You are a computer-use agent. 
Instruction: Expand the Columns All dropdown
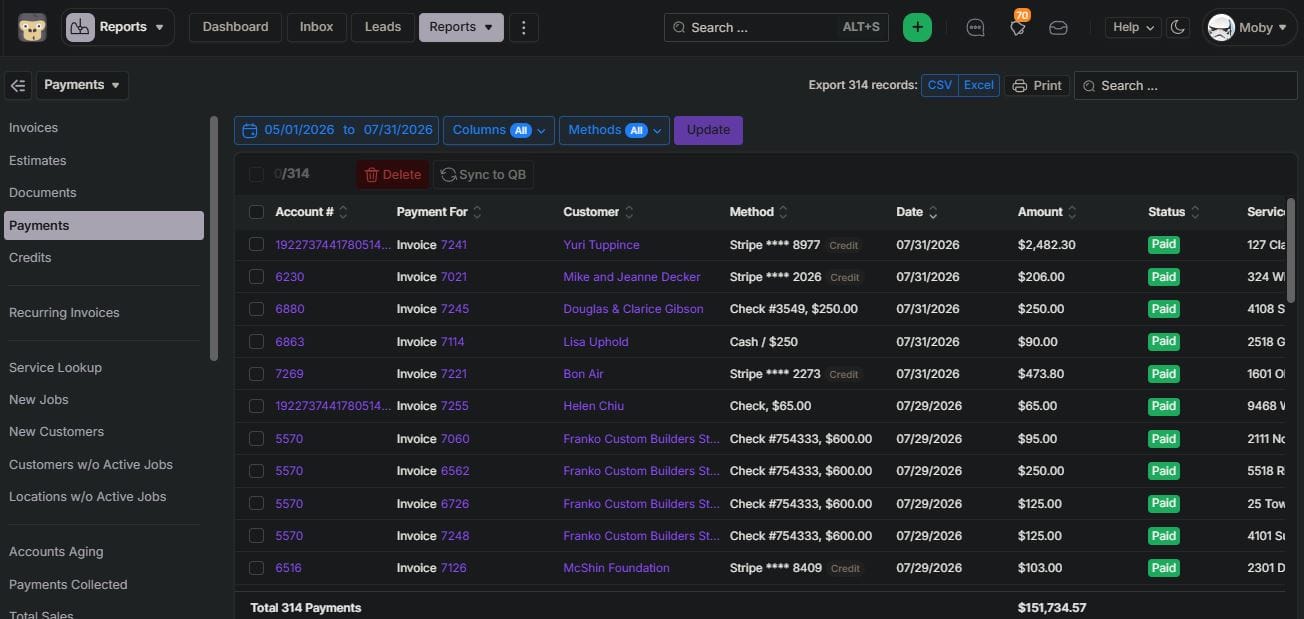point(499,130)
